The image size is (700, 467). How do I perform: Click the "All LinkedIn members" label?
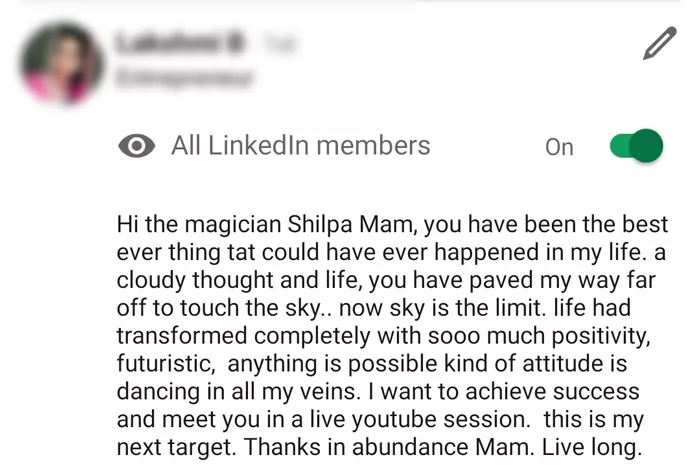tap(300, 146)
